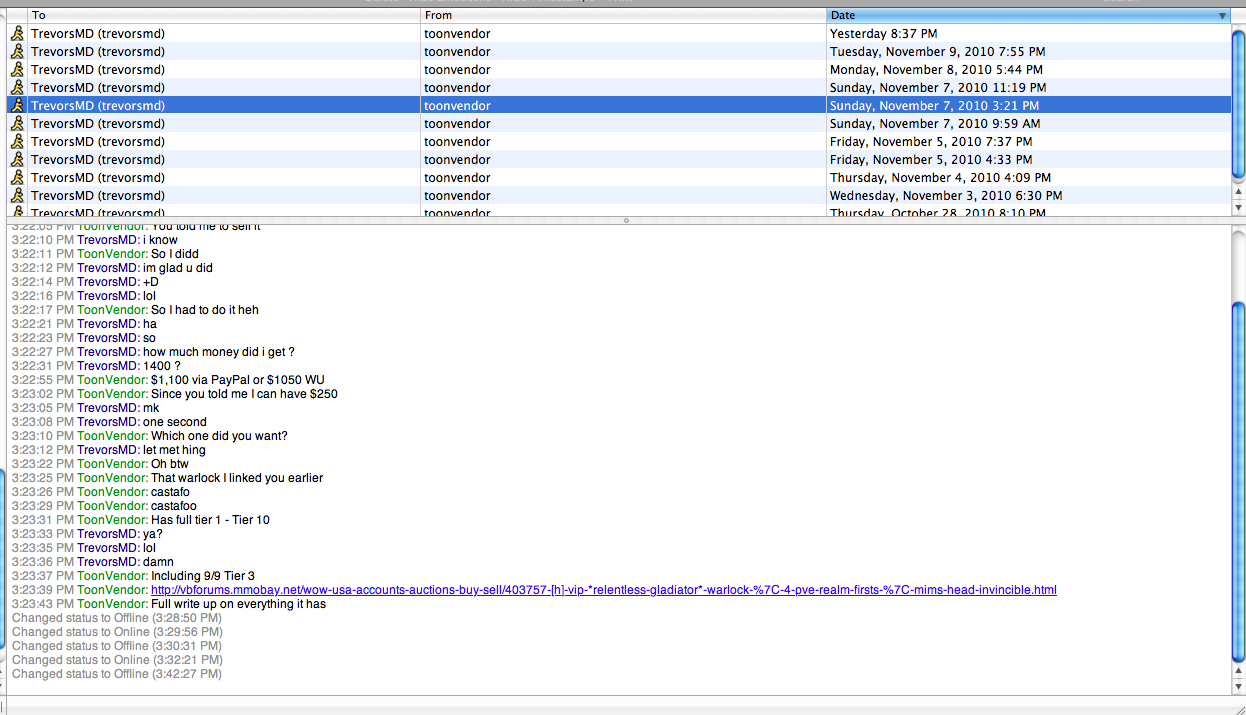This screenshot has width=1246, height=715.
Task: Click AIM icon on Yesterday 8:37 PM row
Action: click(17, 33)
